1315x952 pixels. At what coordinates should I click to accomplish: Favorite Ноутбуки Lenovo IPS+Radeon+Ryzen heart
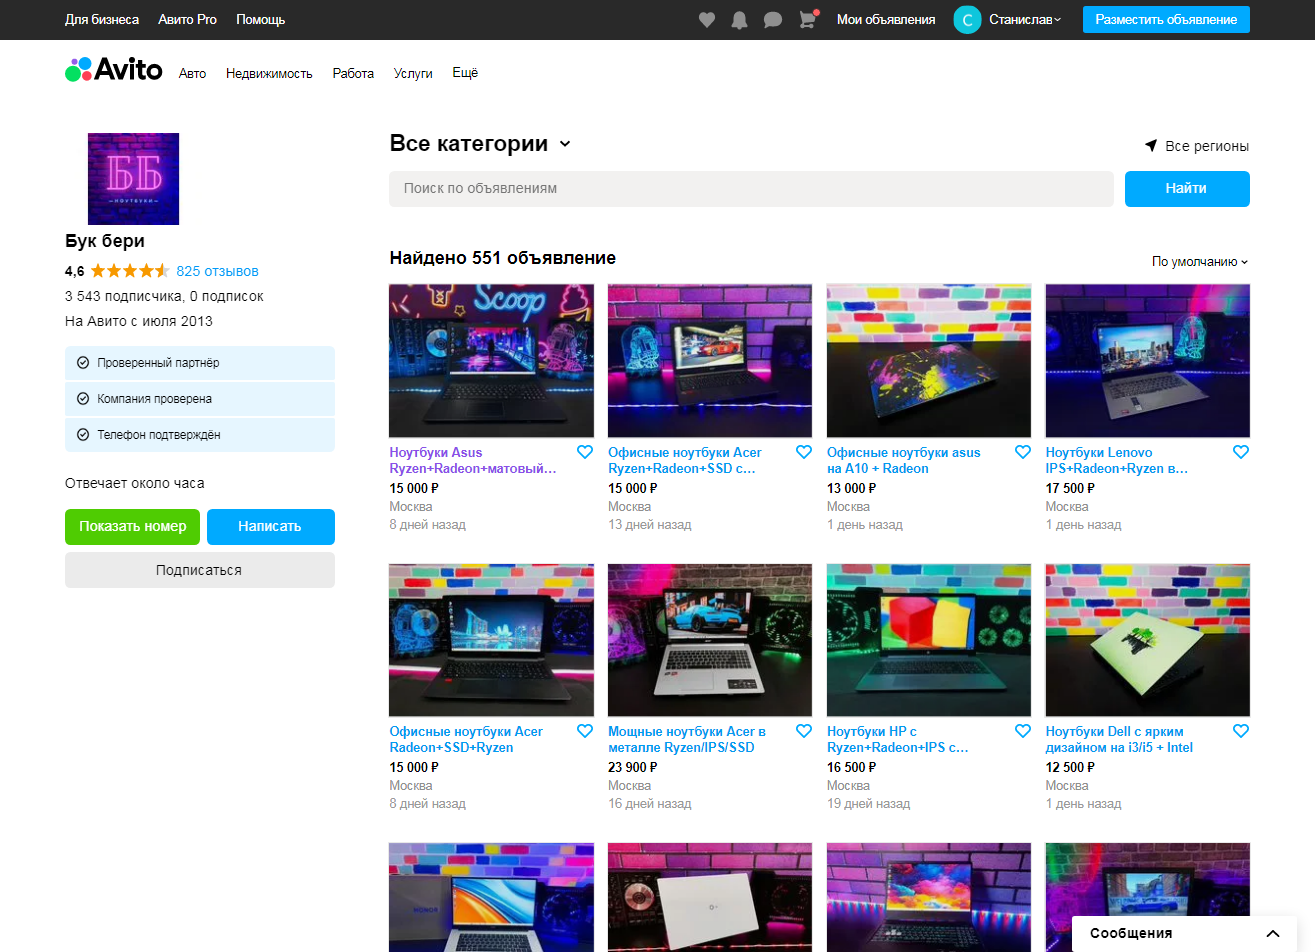click(x=1241, y=452)
